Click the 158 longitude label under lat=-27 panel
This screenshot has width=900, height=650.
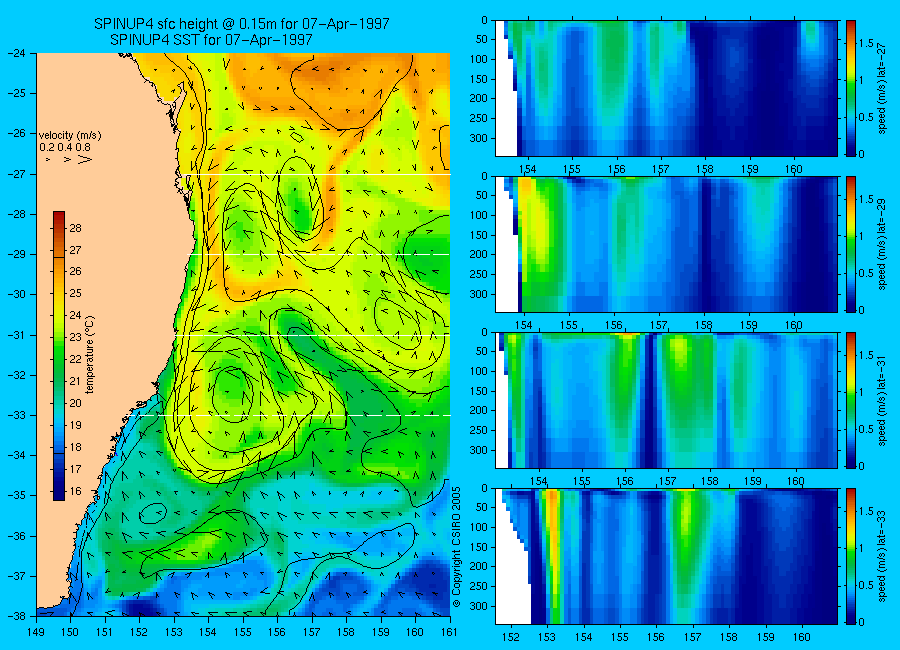tap(705, 169)
